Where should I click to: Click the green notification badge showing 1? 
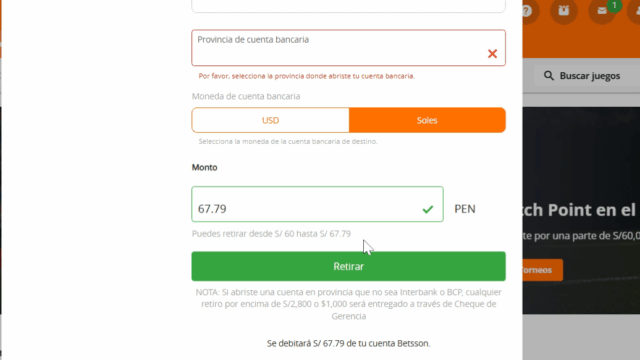(x=614, y=6)
